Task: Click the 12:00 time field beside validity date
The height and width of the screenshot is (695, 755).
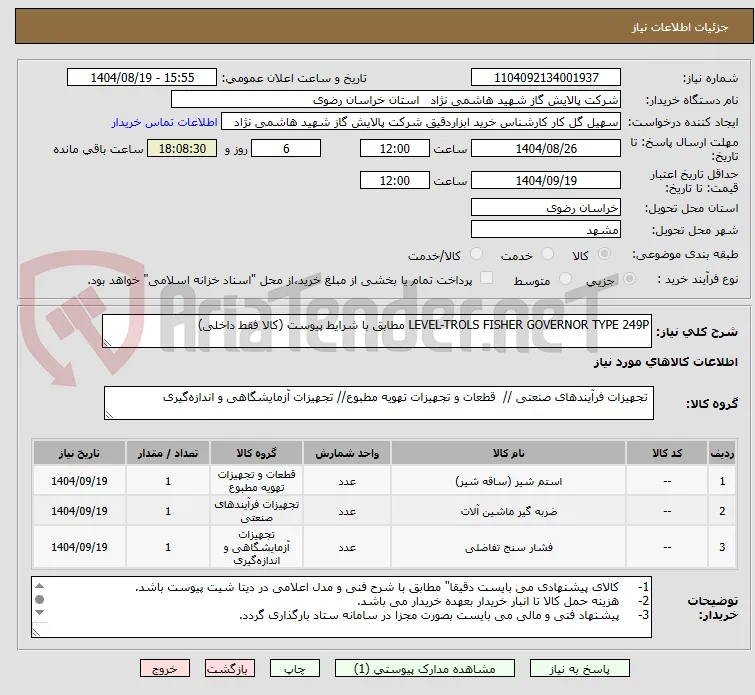Action: [x=394, y=181]
